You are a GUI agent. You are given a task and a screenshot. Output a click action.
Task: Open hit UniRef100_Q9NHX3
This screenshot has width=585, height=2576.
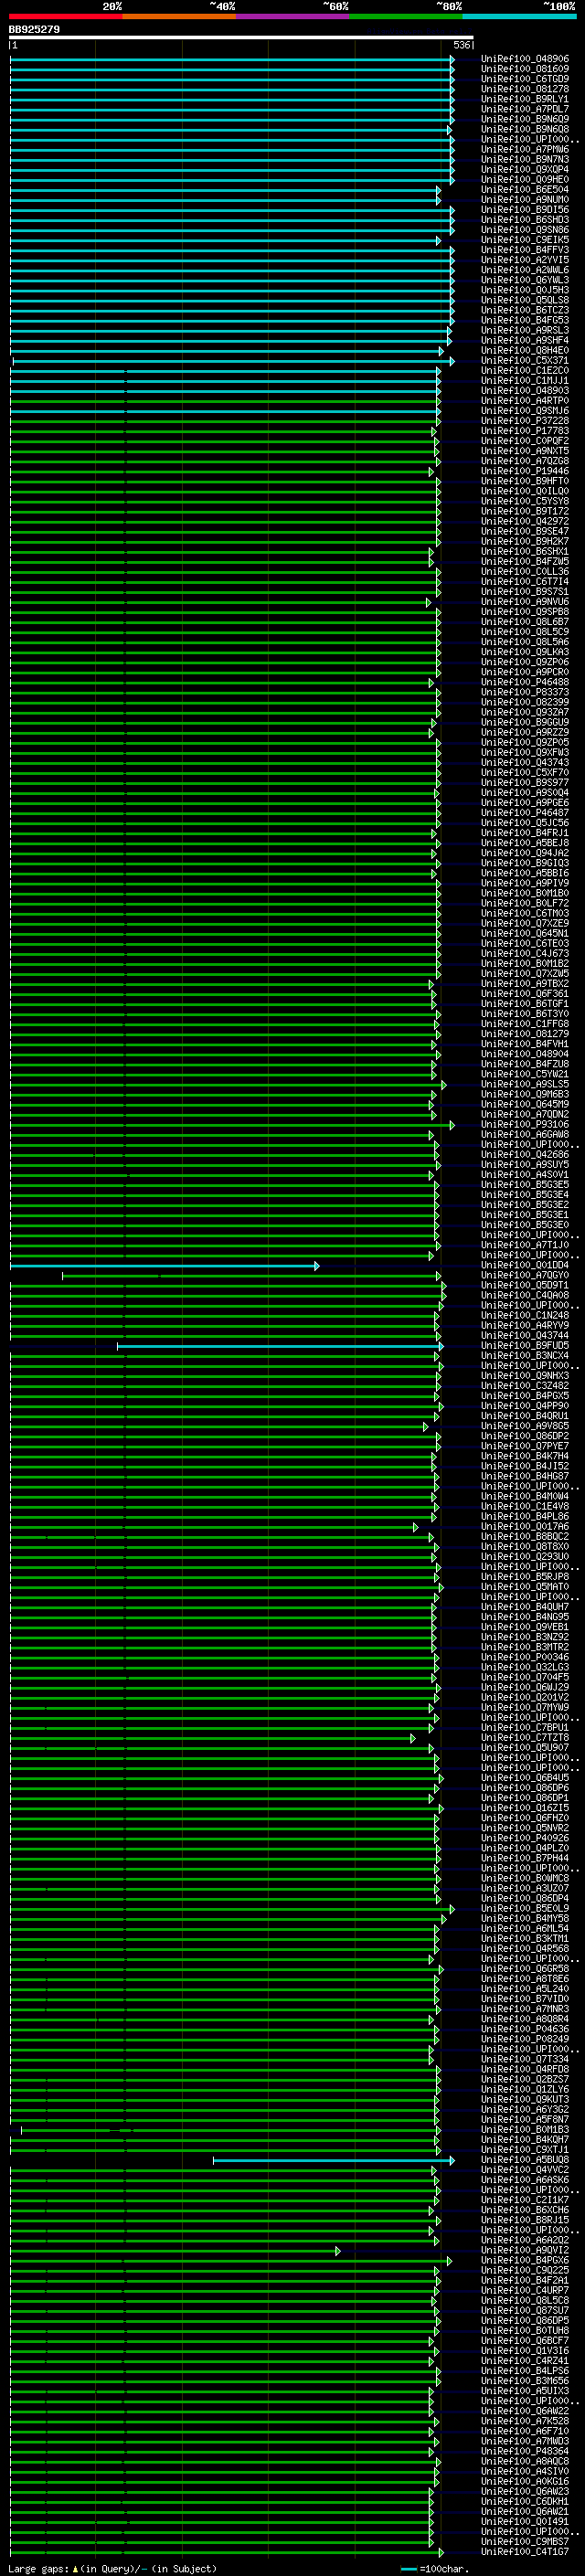pyautogui.click(x=525, y=1376)
